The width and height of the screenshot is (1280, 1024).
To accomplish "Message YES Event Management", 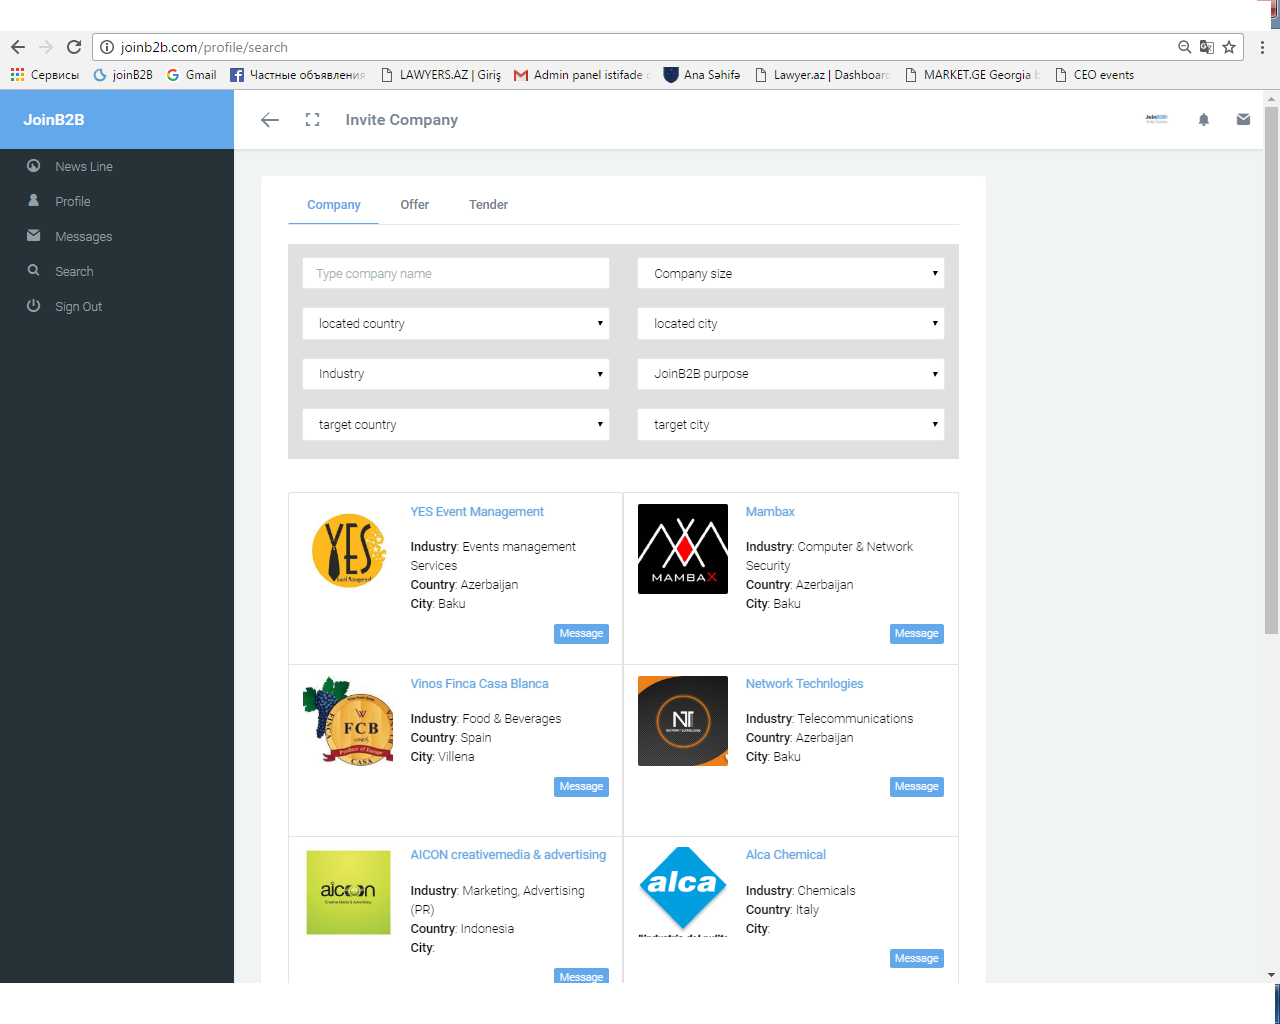I will pos(581,634).
